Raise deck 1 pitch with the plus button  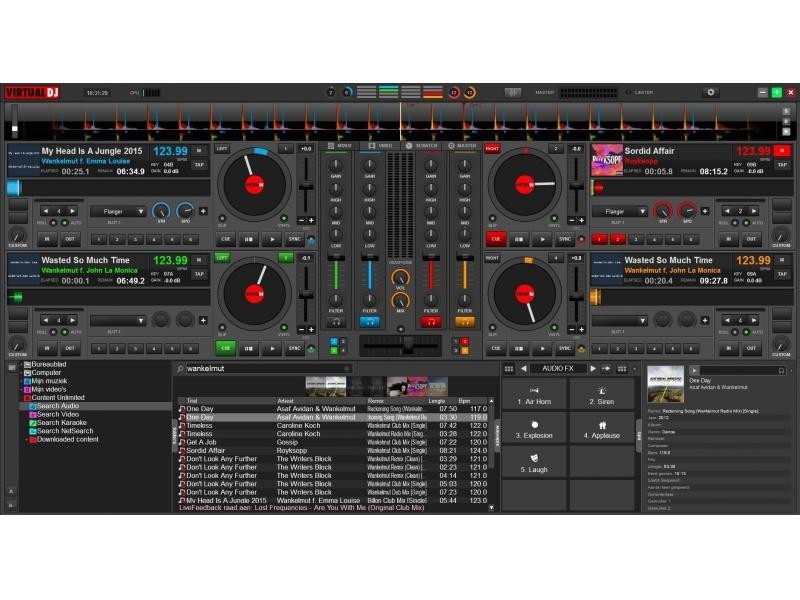point(311,220)
